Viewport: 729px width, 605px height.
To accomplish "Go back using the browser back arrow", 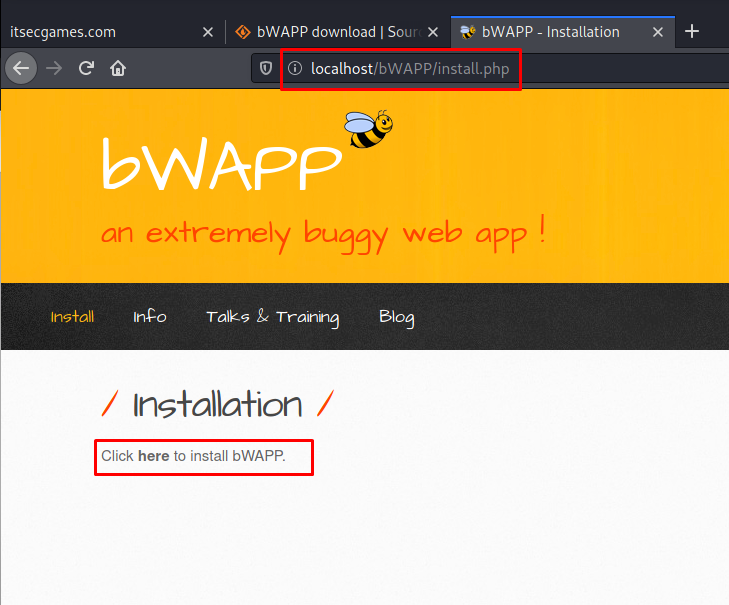I will point(21,68).
